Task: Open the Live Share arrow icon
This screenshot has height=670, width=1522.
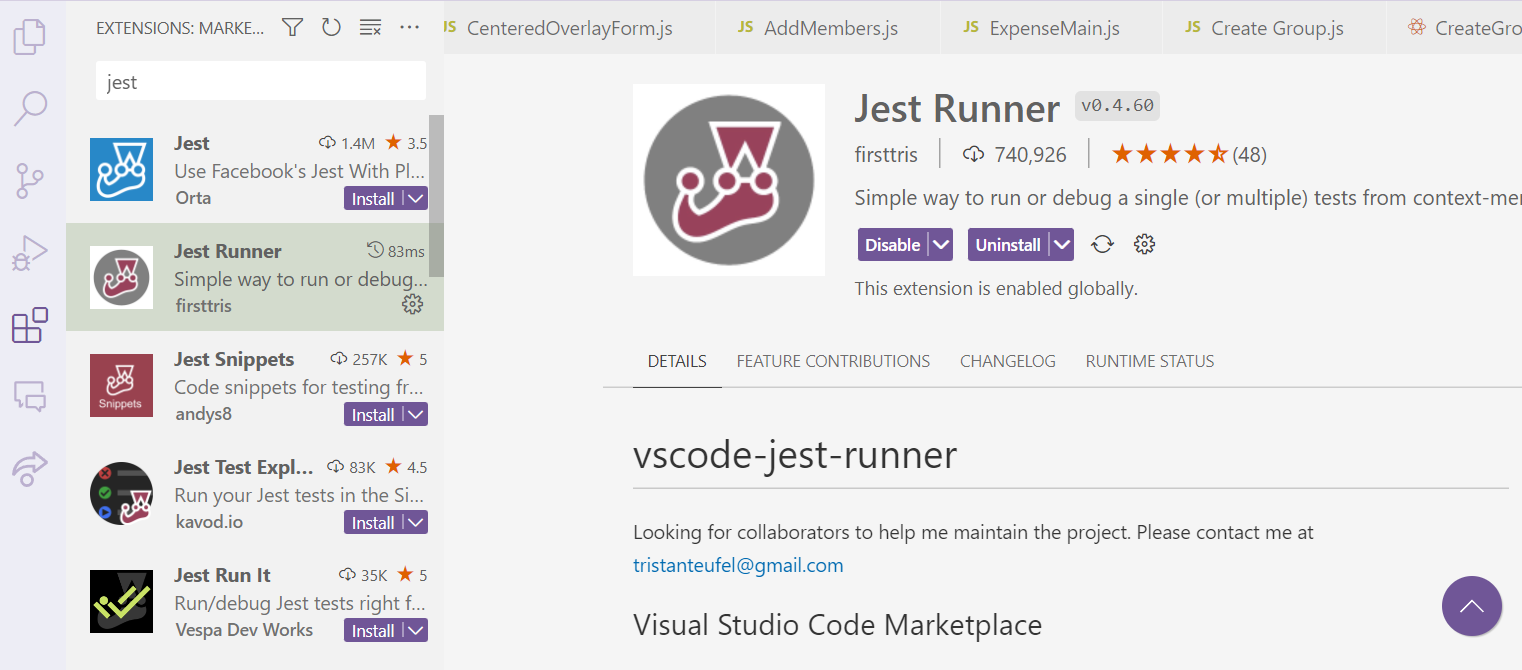Action: 30,468
